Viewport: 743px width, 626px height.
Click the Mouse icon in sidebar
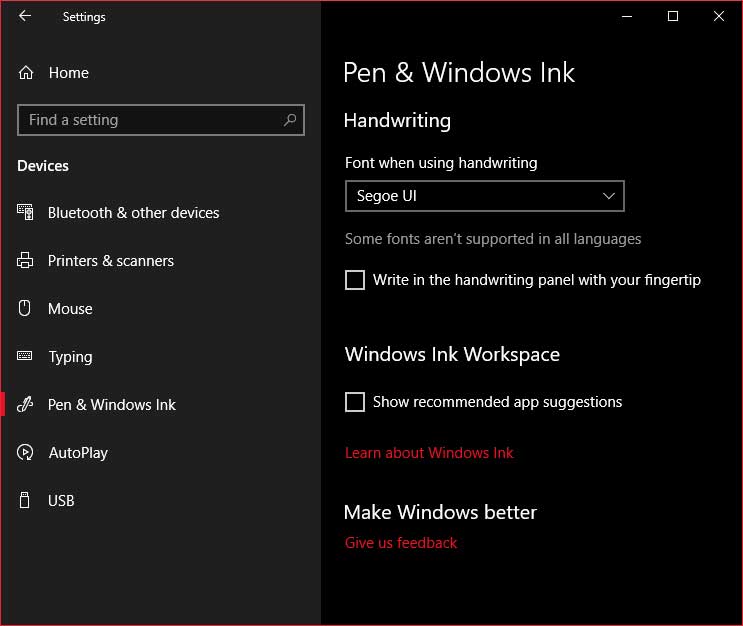pos(24,308)
